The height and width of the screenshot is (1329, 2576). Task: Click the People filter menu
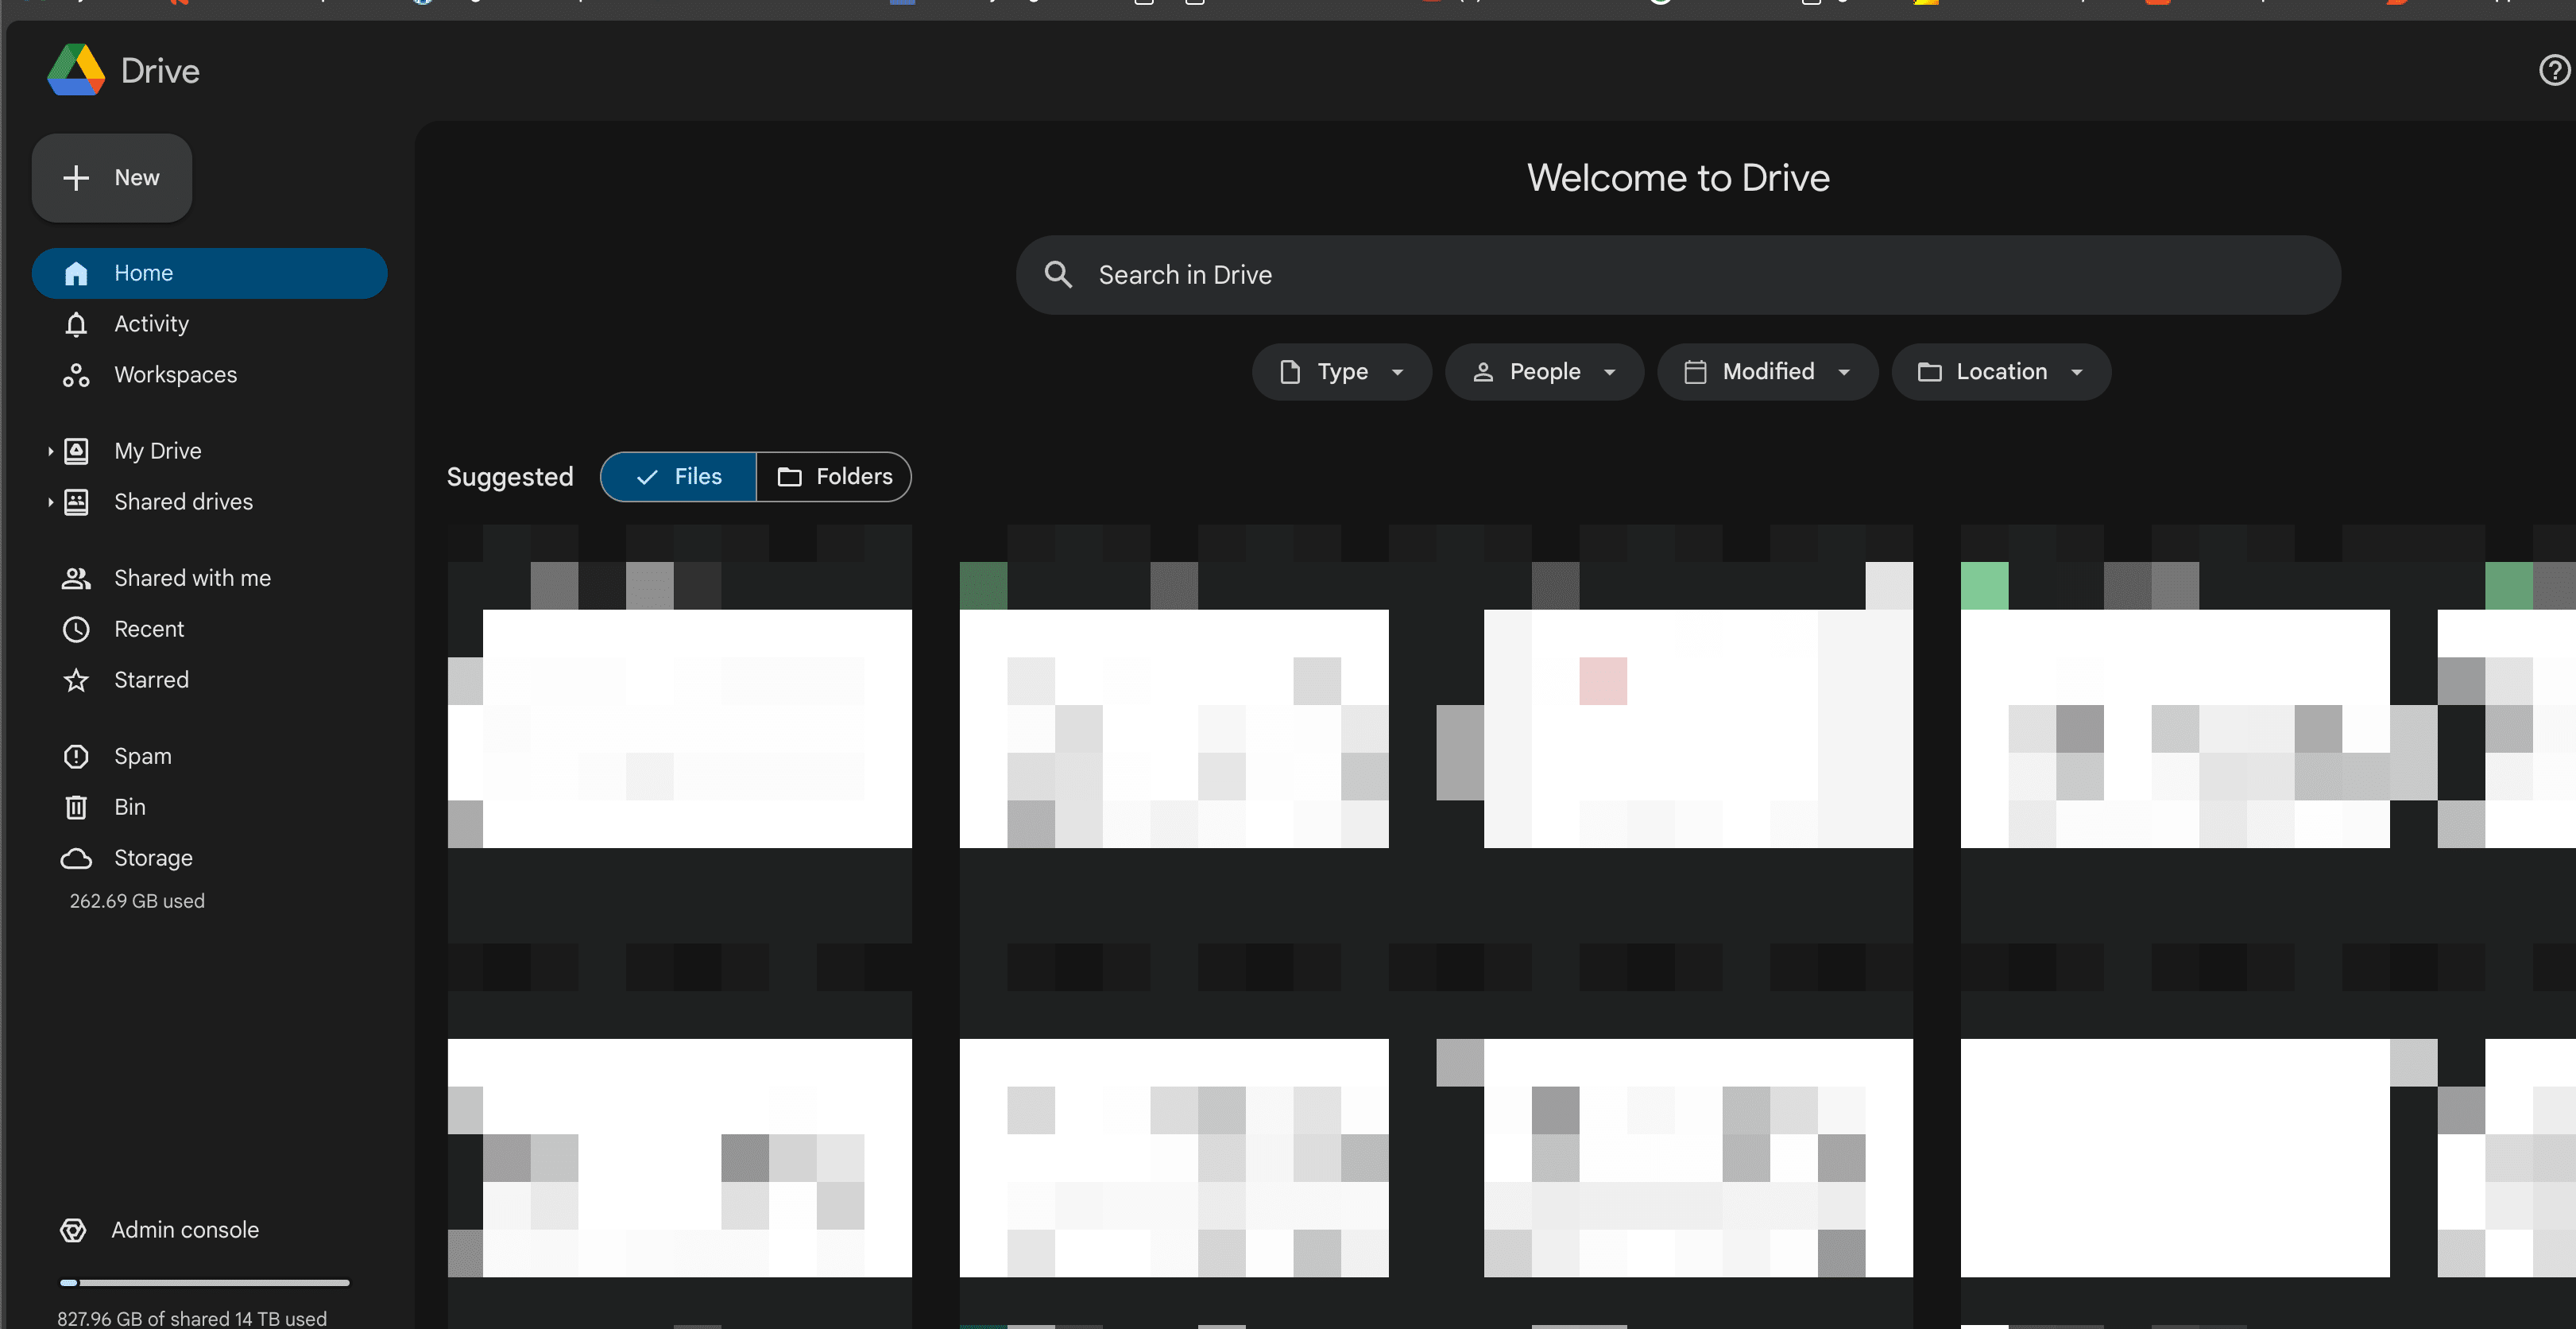(x=1543, y=371)
